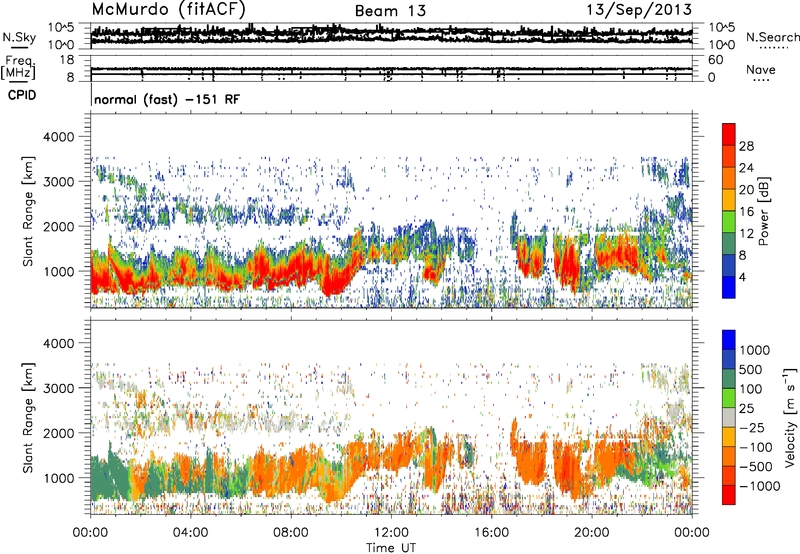
Task: Click the "12:00" time tick label
Action: 391,533
